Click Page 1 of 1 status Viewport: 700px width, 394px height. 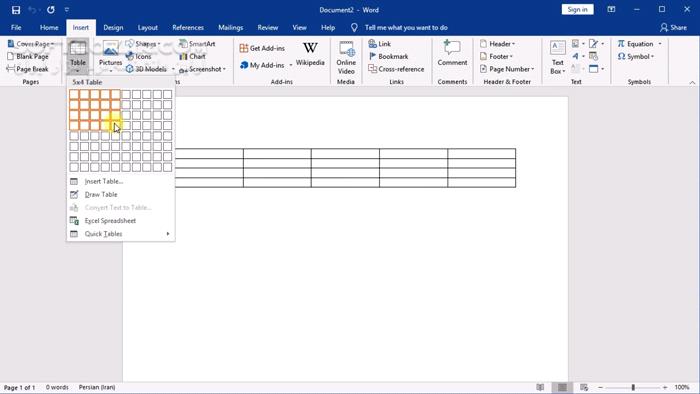(x=19, y=387)
